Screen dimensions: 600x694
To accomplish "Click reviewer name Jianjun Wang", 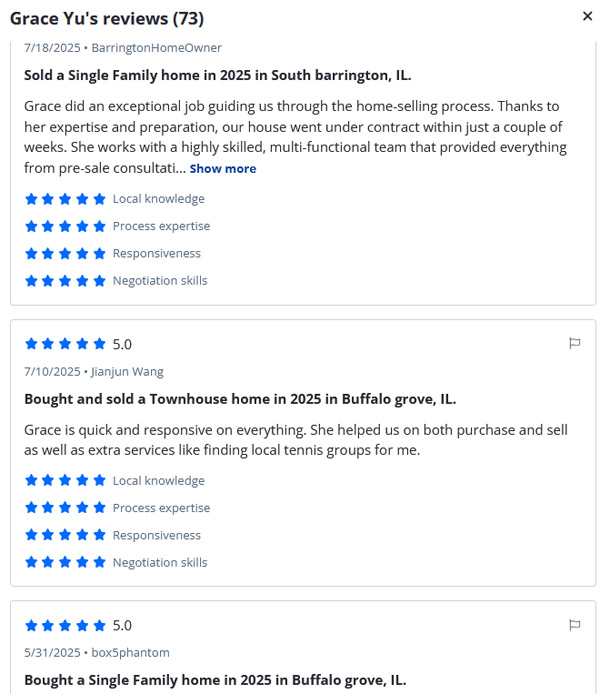I will point(127,372).
